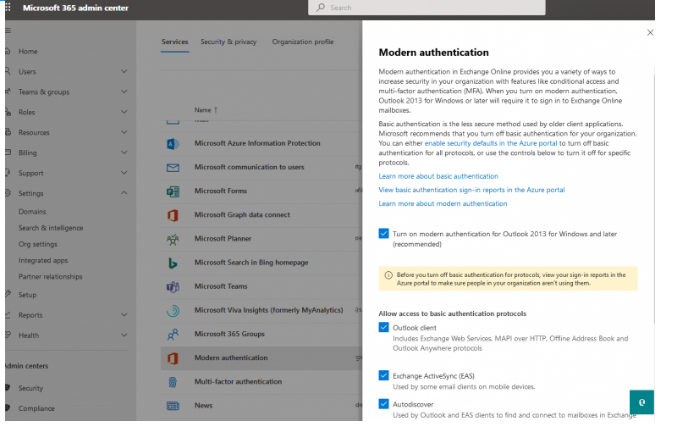Expand the Roles chevron
The image size is (694, 437).
tap(124, 112)
